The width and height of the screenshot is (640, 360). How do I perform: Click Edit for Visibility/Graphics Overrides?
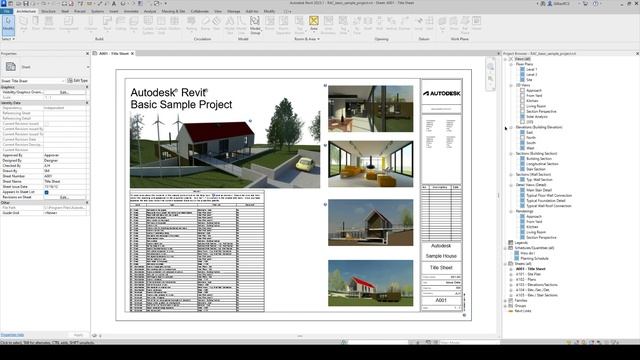pos(64,92)
